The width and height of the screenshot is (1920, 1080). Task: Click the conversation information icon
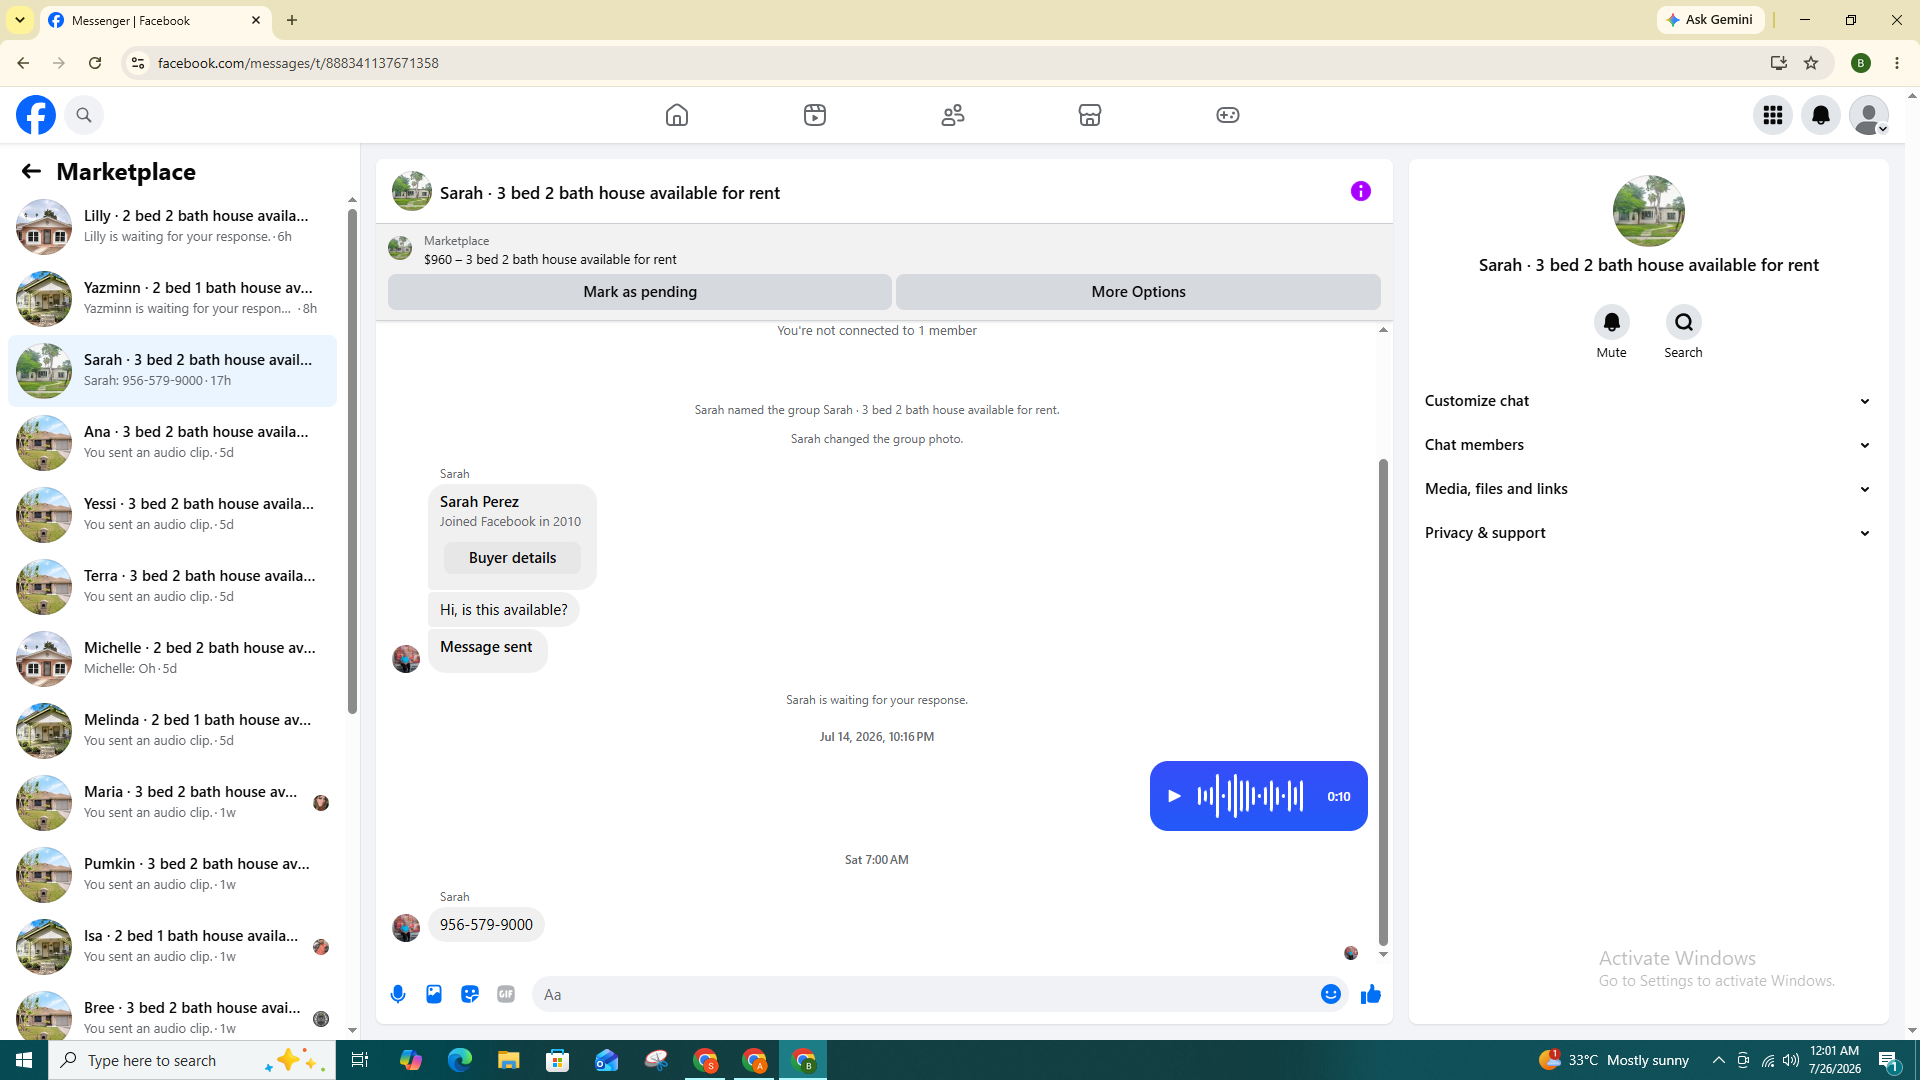tap(1361, 191)
